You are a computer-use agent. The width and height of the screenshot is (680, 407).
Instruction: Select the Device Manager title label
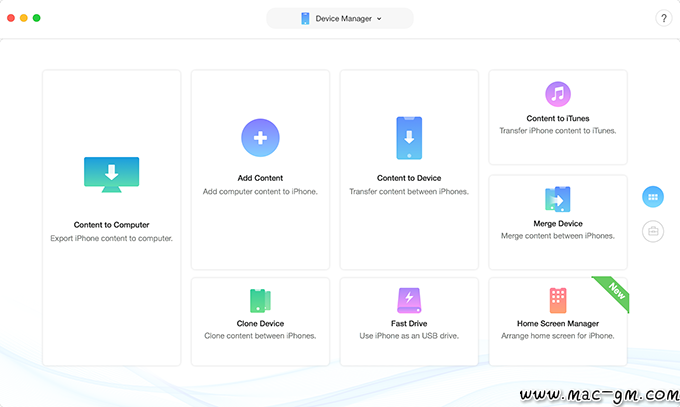(343, 19)
